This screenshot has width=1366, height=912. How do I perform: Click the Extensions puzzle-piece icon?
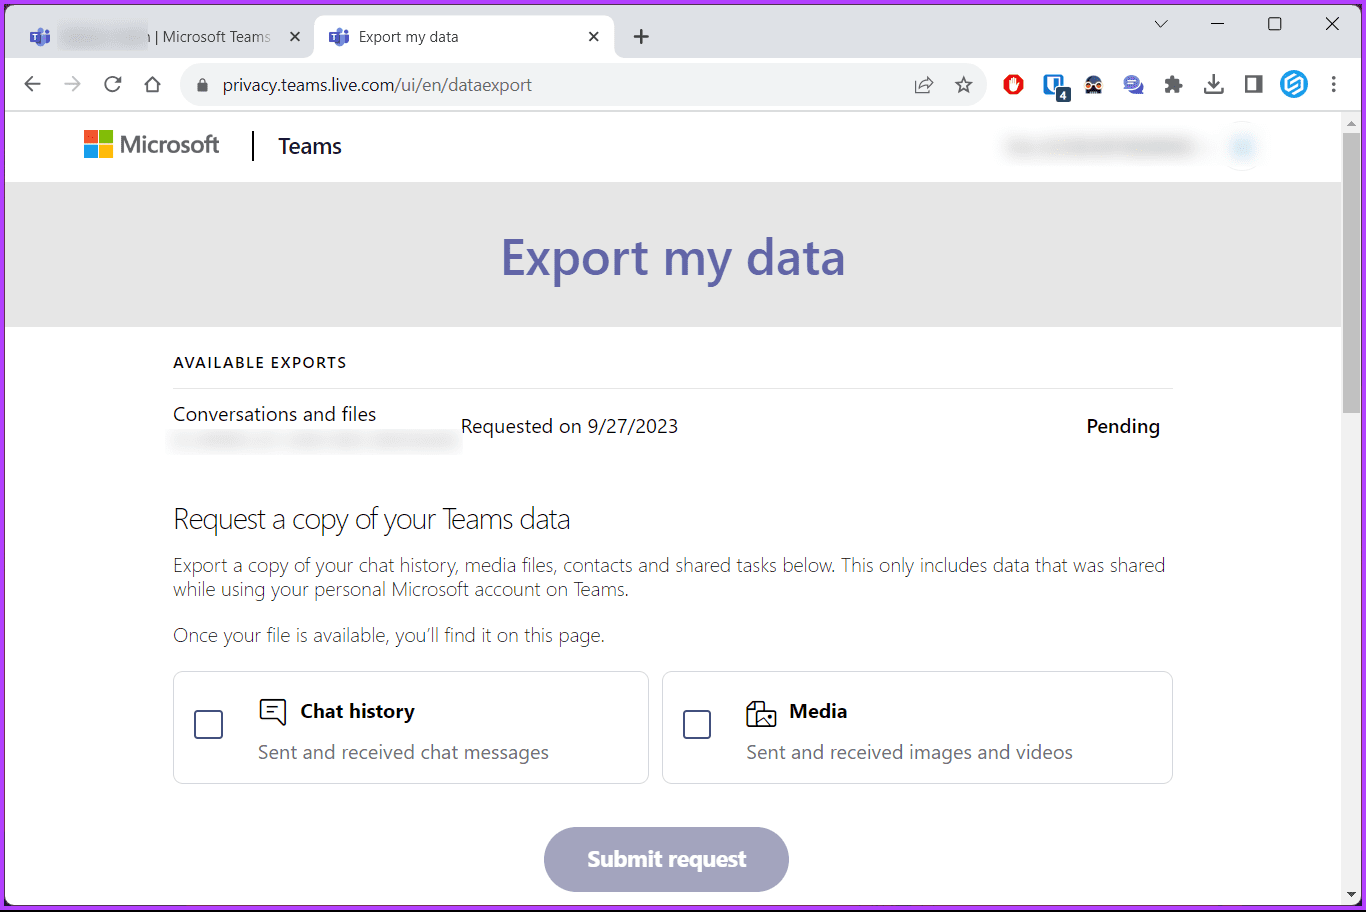(1173, 84)
